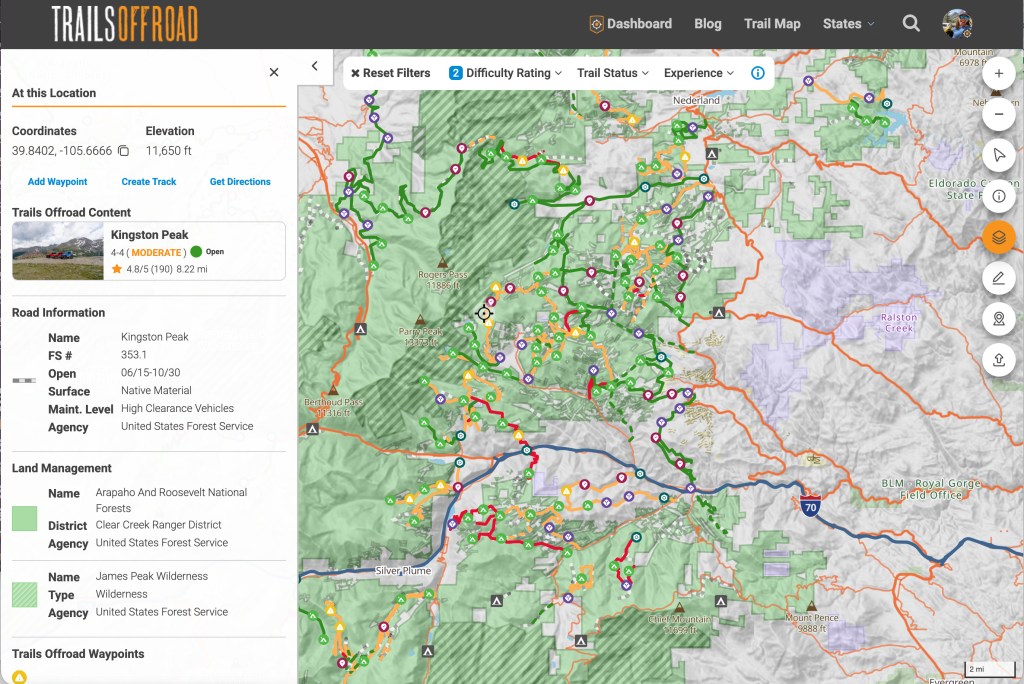Screen dimensions: 1024x684
Task: Click the Silver Plume town label on map
Action: pyautogui.click(x=403, y=571)
